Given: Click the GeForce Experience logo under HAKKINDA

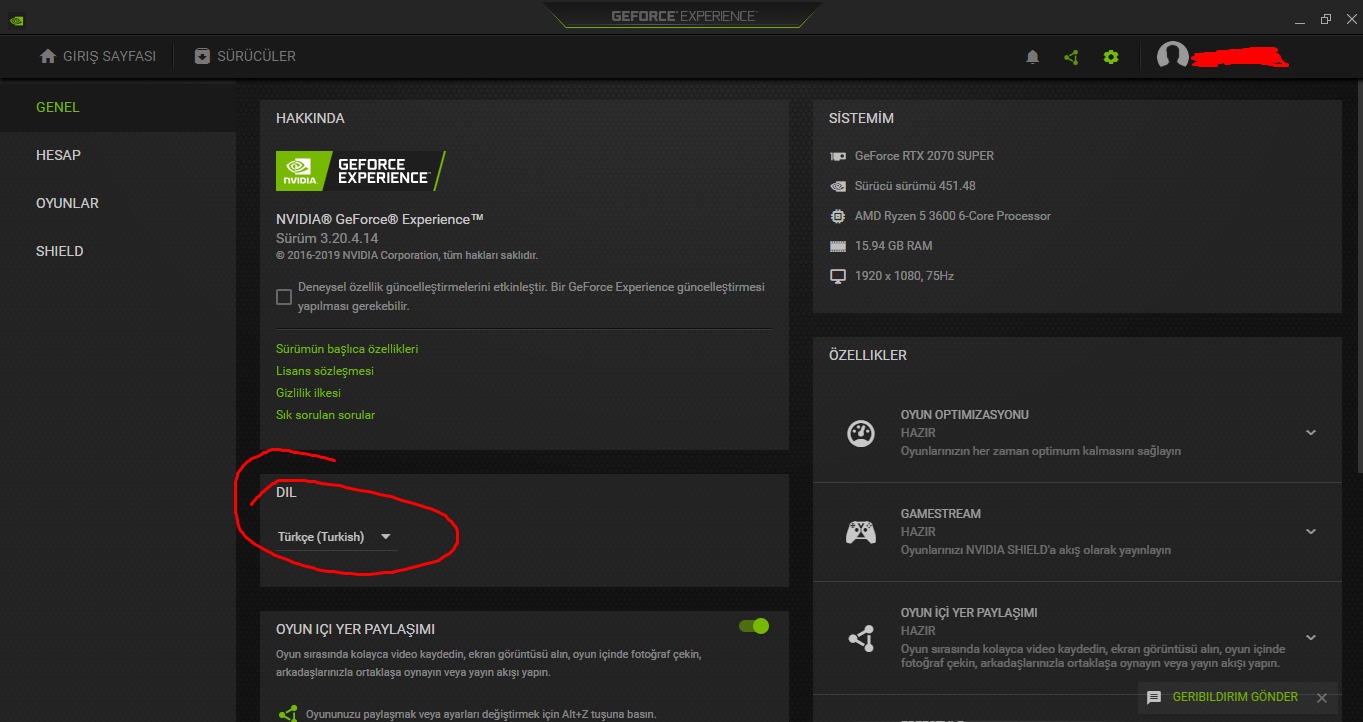Looking at the screenshot, I should (361, 171).
